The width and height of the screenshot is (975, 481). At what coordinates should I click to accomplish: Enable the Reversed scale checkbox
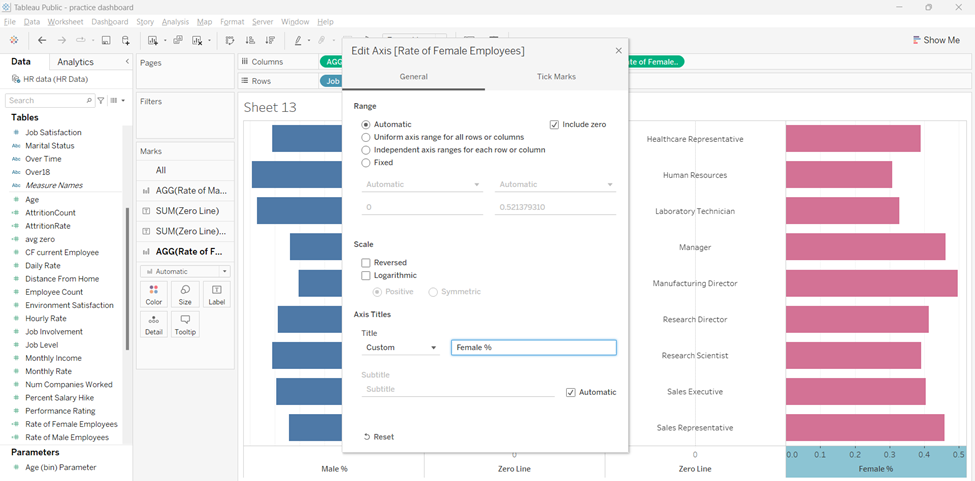pos(366,263)
